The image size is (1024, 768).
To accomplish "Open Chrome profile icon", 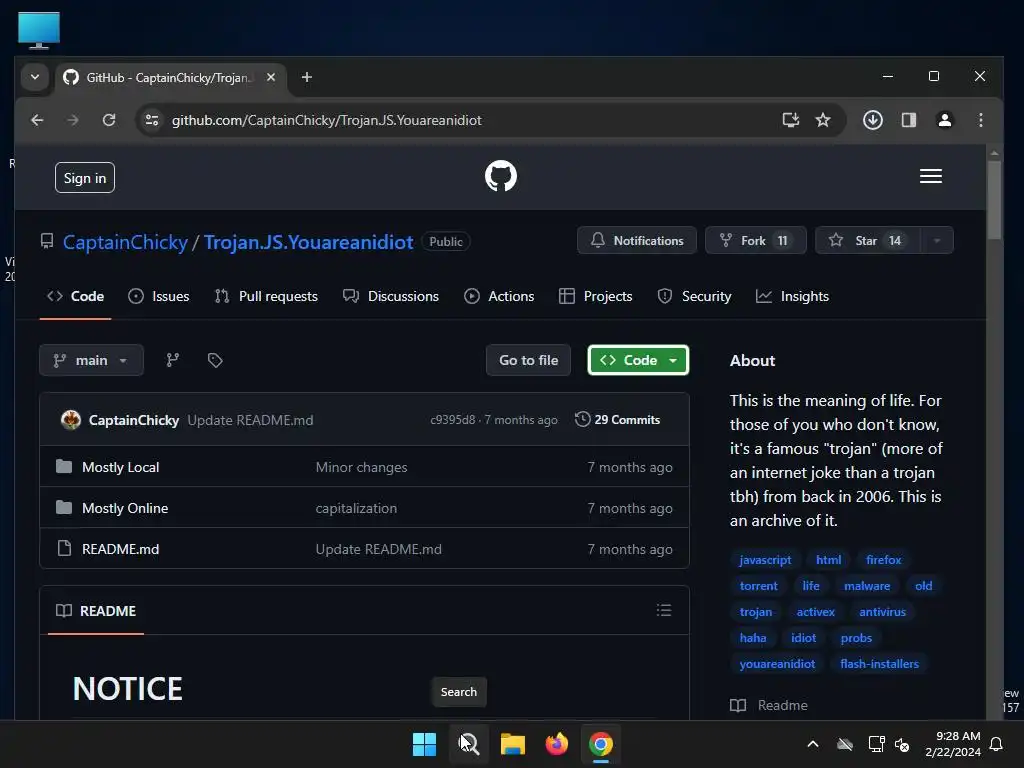I will (x=944, y=120).
